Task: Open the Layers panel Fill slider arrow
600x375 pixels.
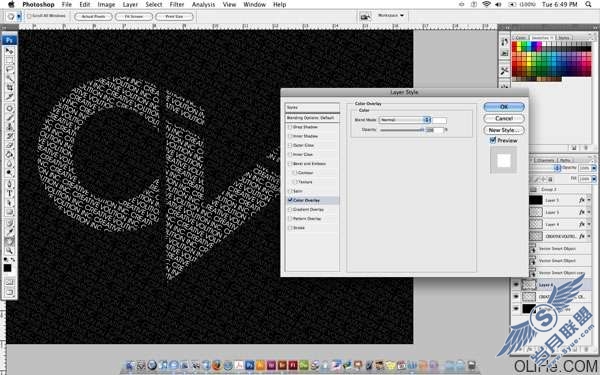Action: [x=594, y=179]
